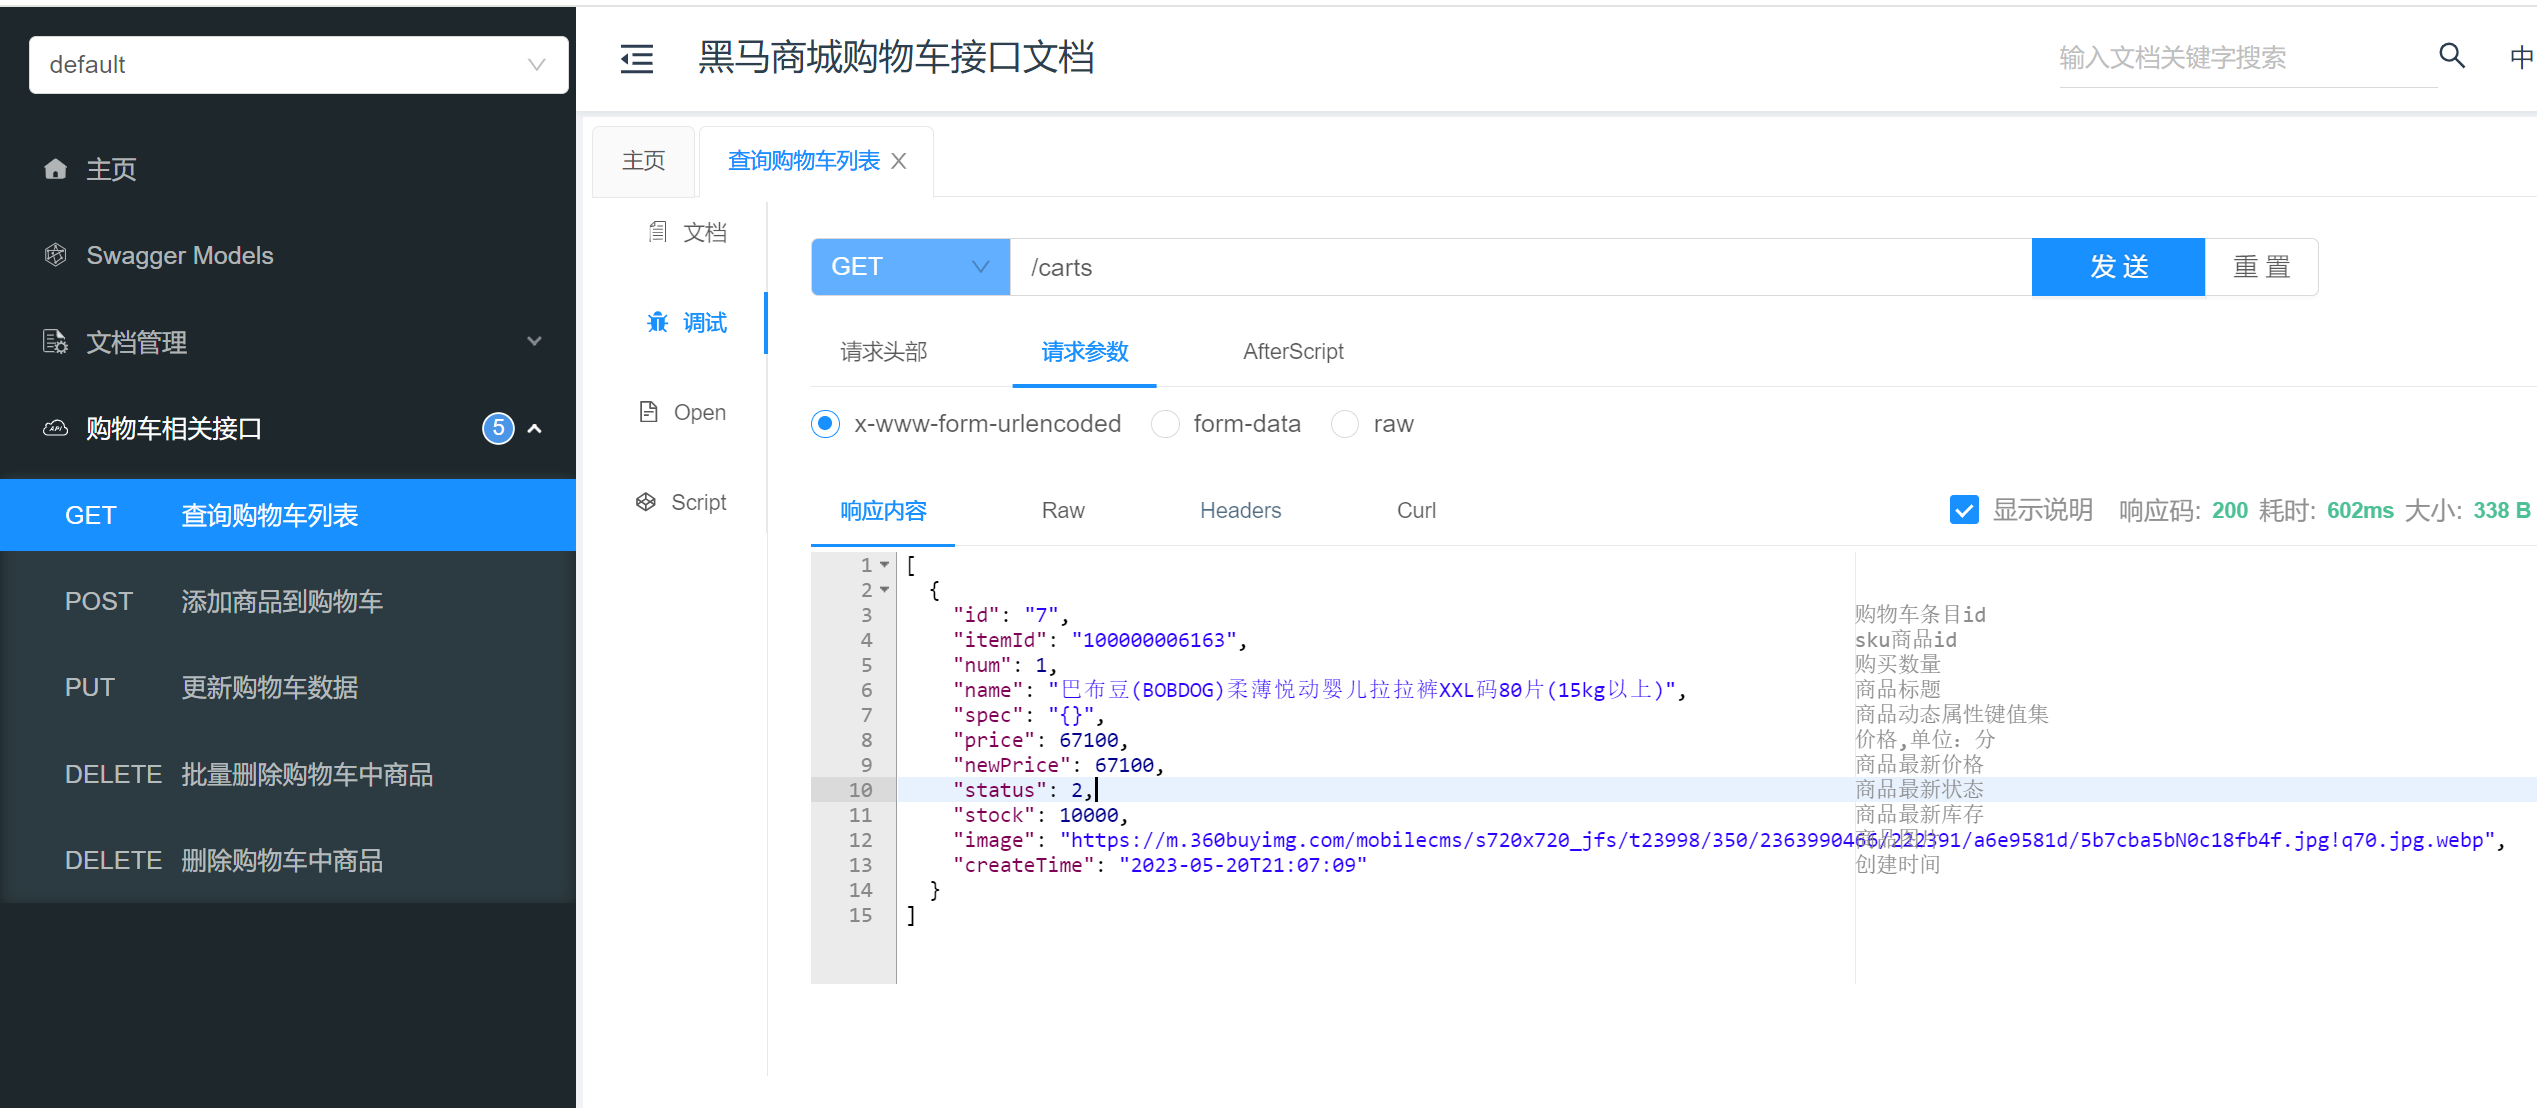Image resolution: width=2537 pixels, height=1108 pixels.
Task: Collapse the 购物车相关接口 section
Action: coord(535,429)
